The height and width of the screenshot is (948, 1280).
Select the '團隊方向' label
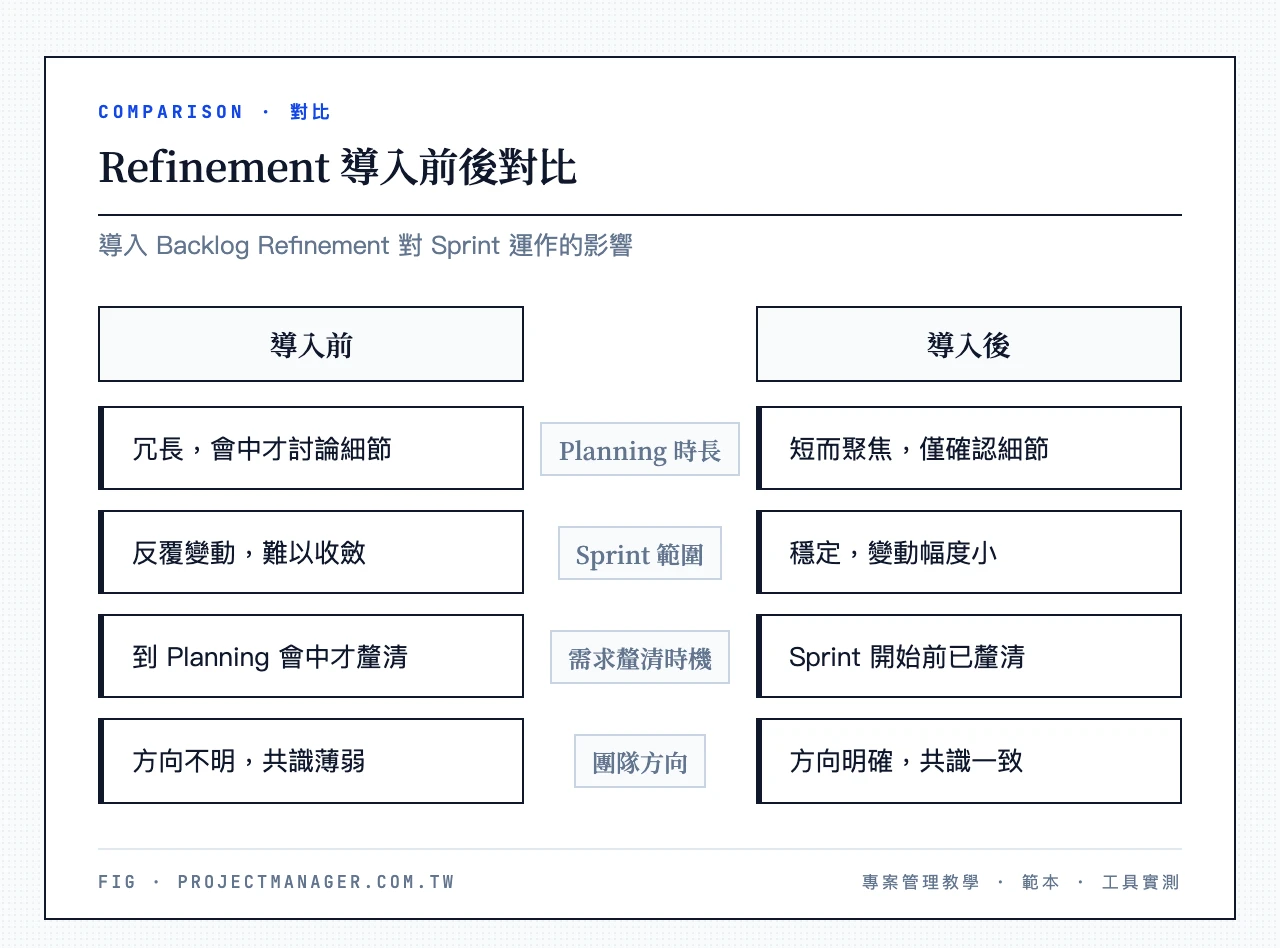(640, 761)
